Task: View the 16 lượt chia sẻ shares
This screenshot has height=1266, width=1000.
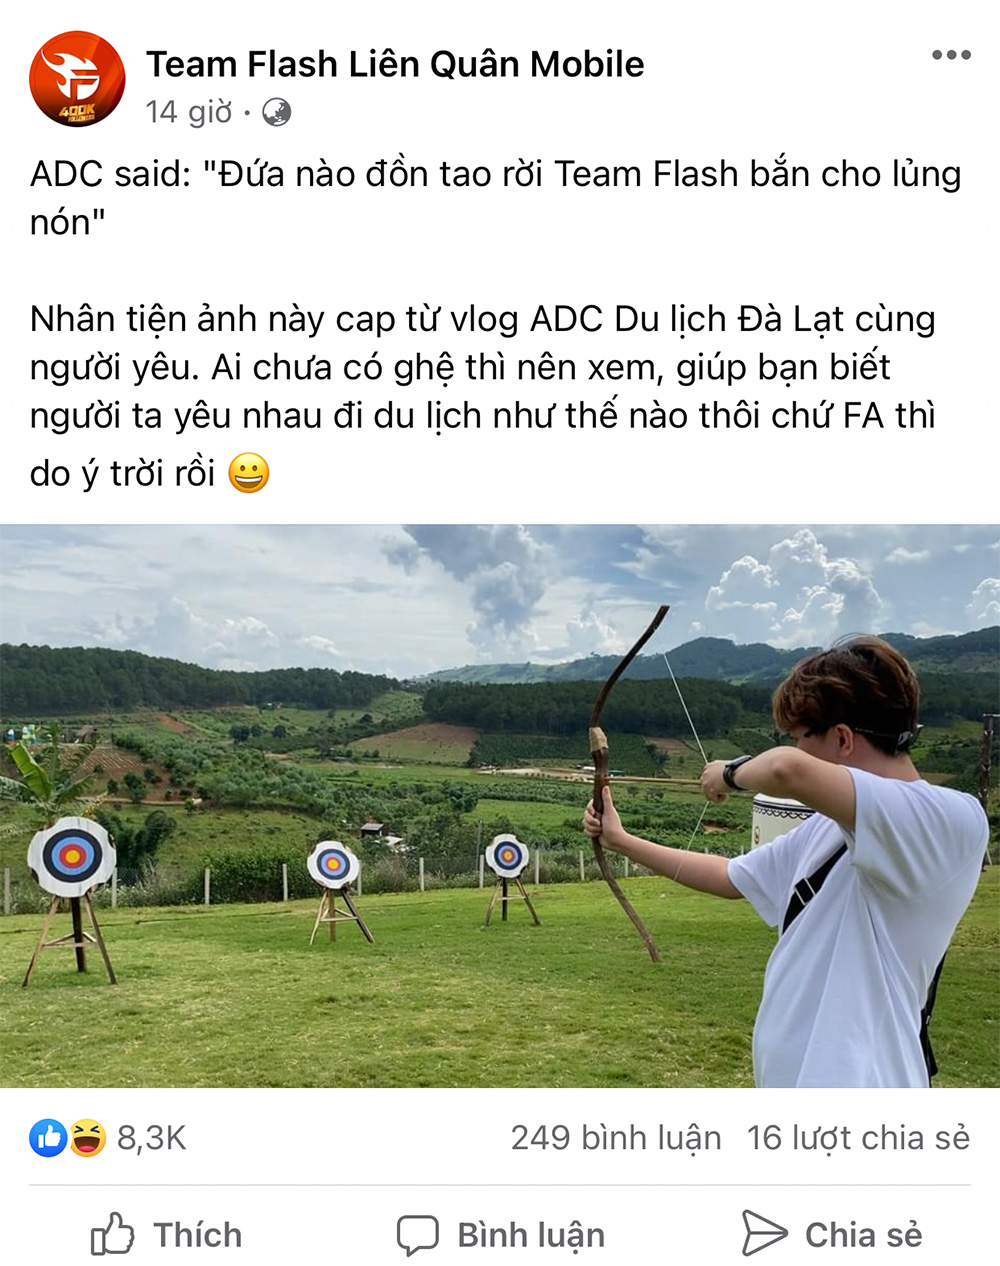Action: [x=859, y=1138]
